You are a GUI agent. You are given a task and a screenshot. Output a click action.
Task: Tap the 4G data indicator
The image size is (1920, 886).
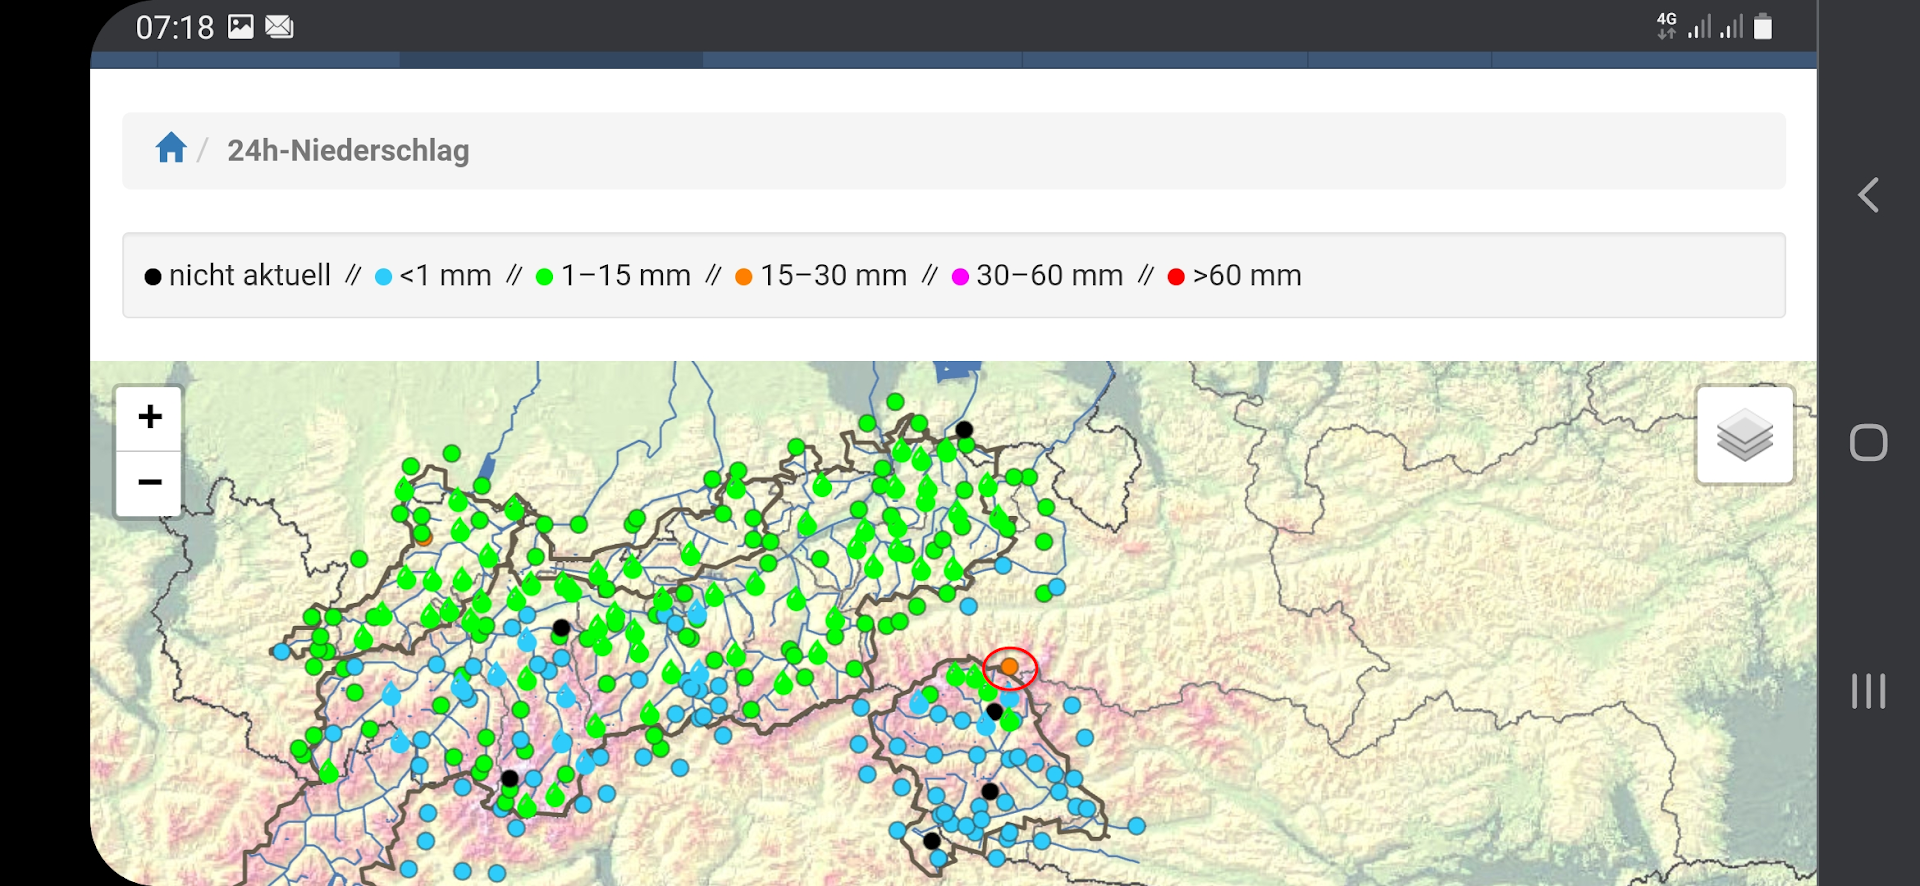(1666, 26)
